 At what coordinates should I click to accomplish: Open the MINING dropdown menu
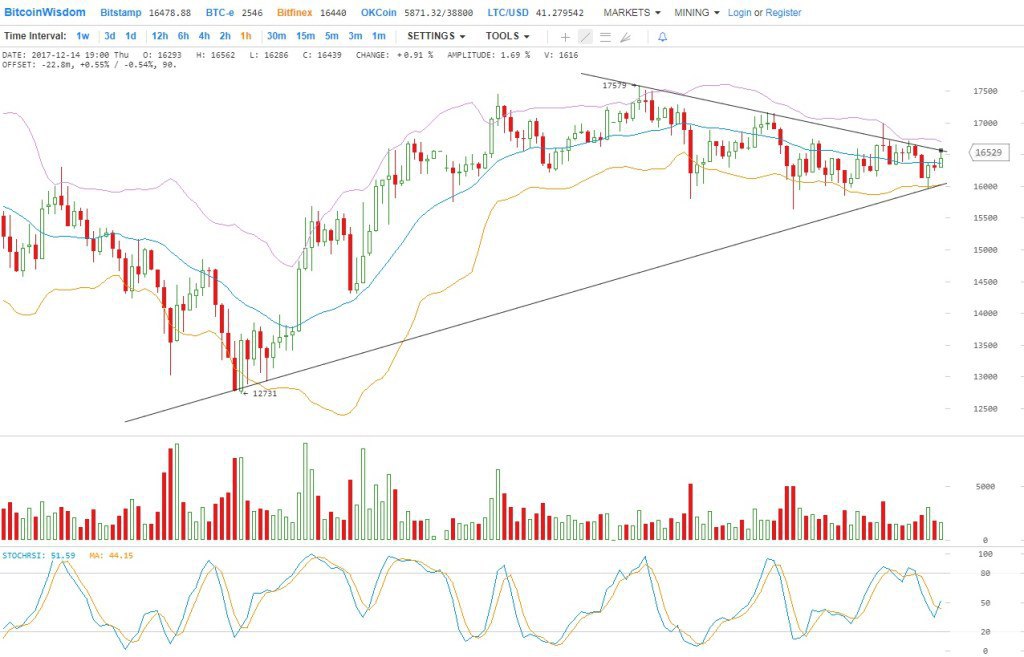click(x=697, y=12)
